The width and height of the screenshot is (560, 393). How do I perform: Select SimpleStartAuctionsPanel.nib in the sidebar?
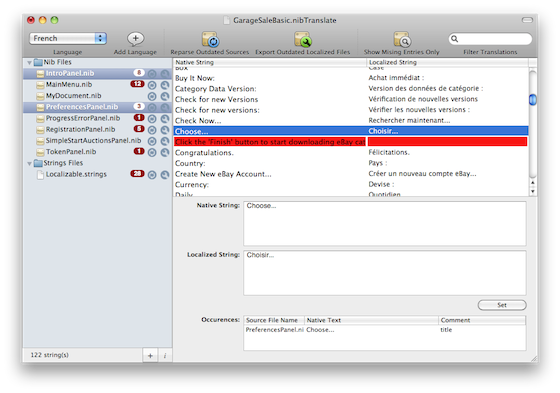93,140
